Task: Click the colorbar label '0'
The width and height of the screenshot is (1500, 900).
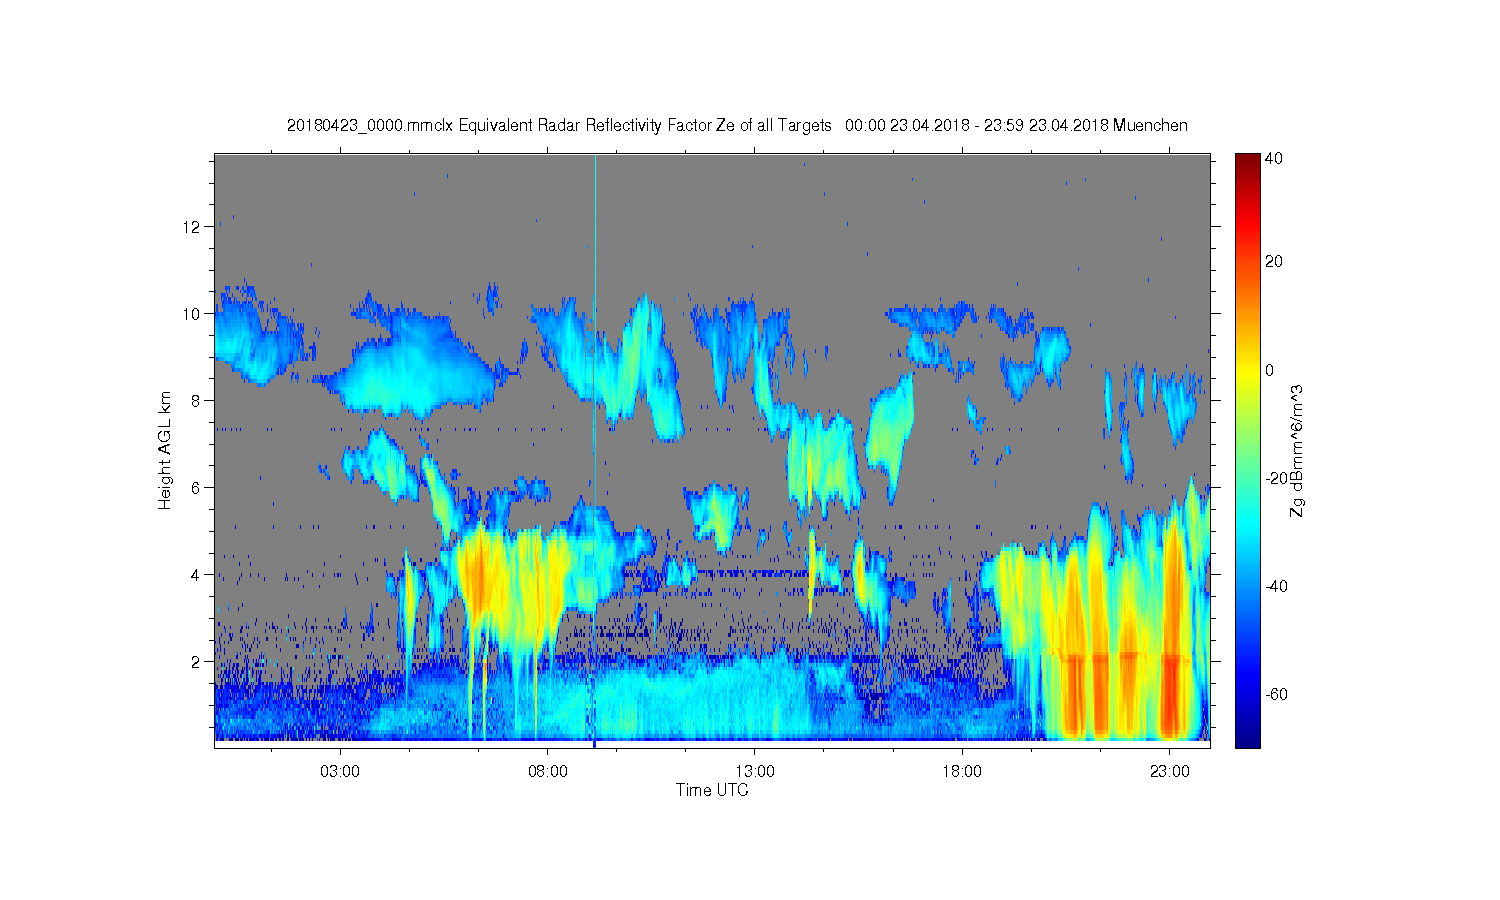Action: coord(1270,370)
